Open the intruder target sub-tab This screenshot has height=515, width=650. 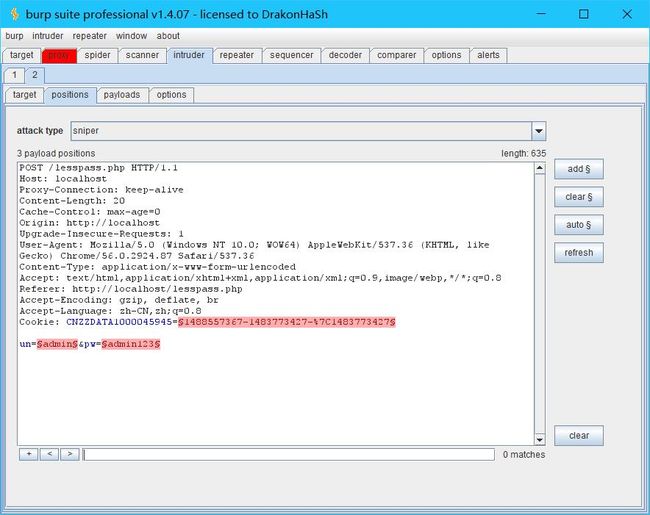(x=24, y=95)
